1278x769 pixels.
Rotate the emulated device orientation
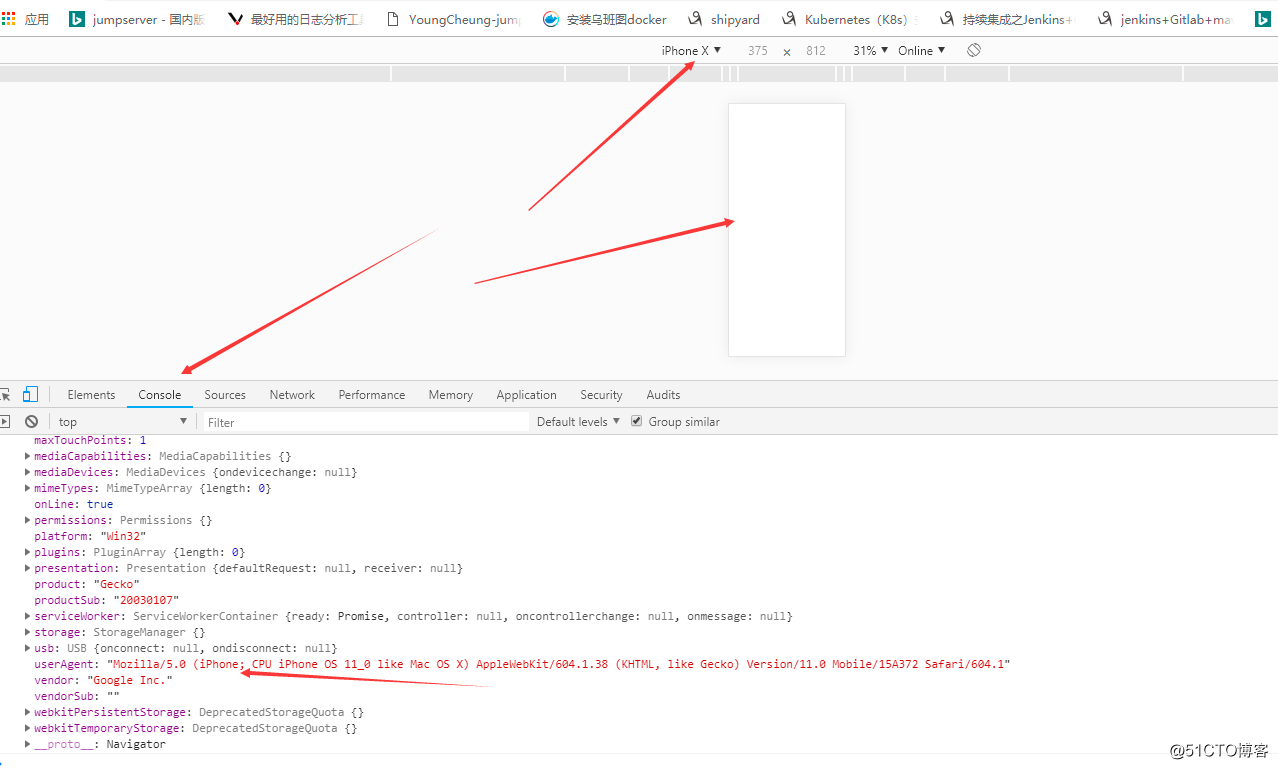click(x=974, y=50)
